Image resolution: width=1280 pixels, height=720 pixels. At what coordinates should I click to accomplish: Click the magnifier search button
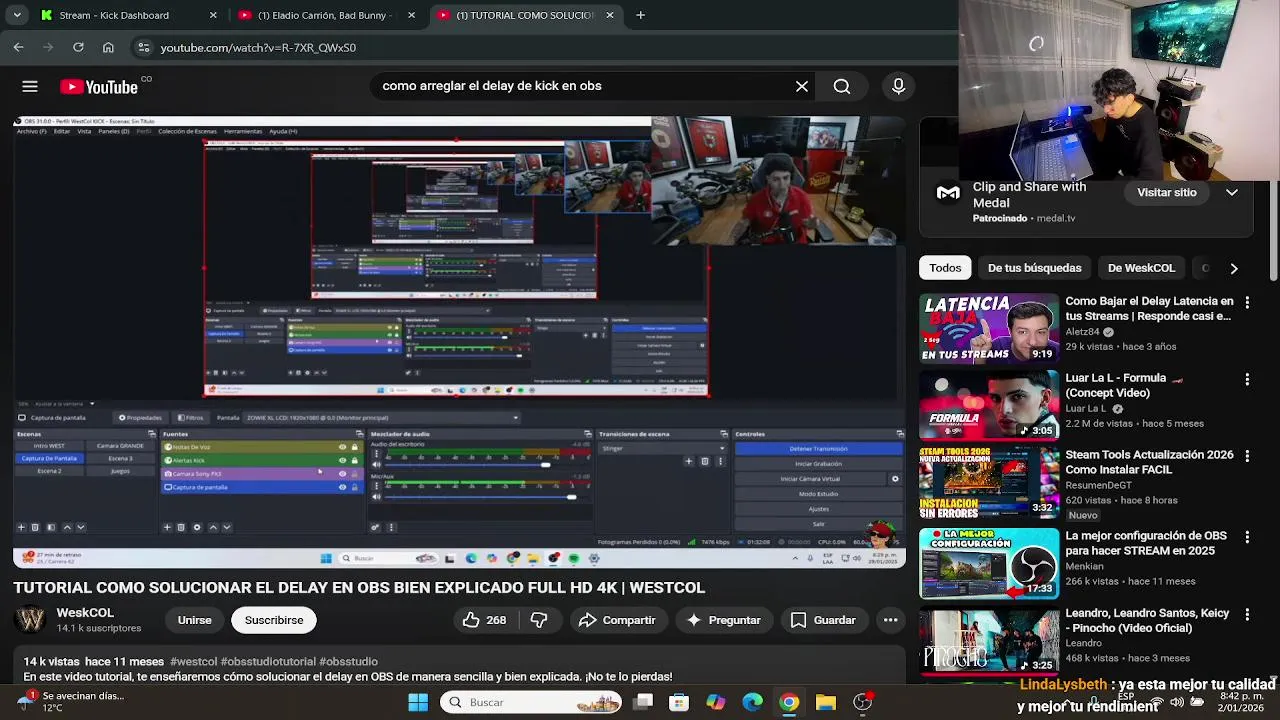pyautogui.click(x=842, y=86)
